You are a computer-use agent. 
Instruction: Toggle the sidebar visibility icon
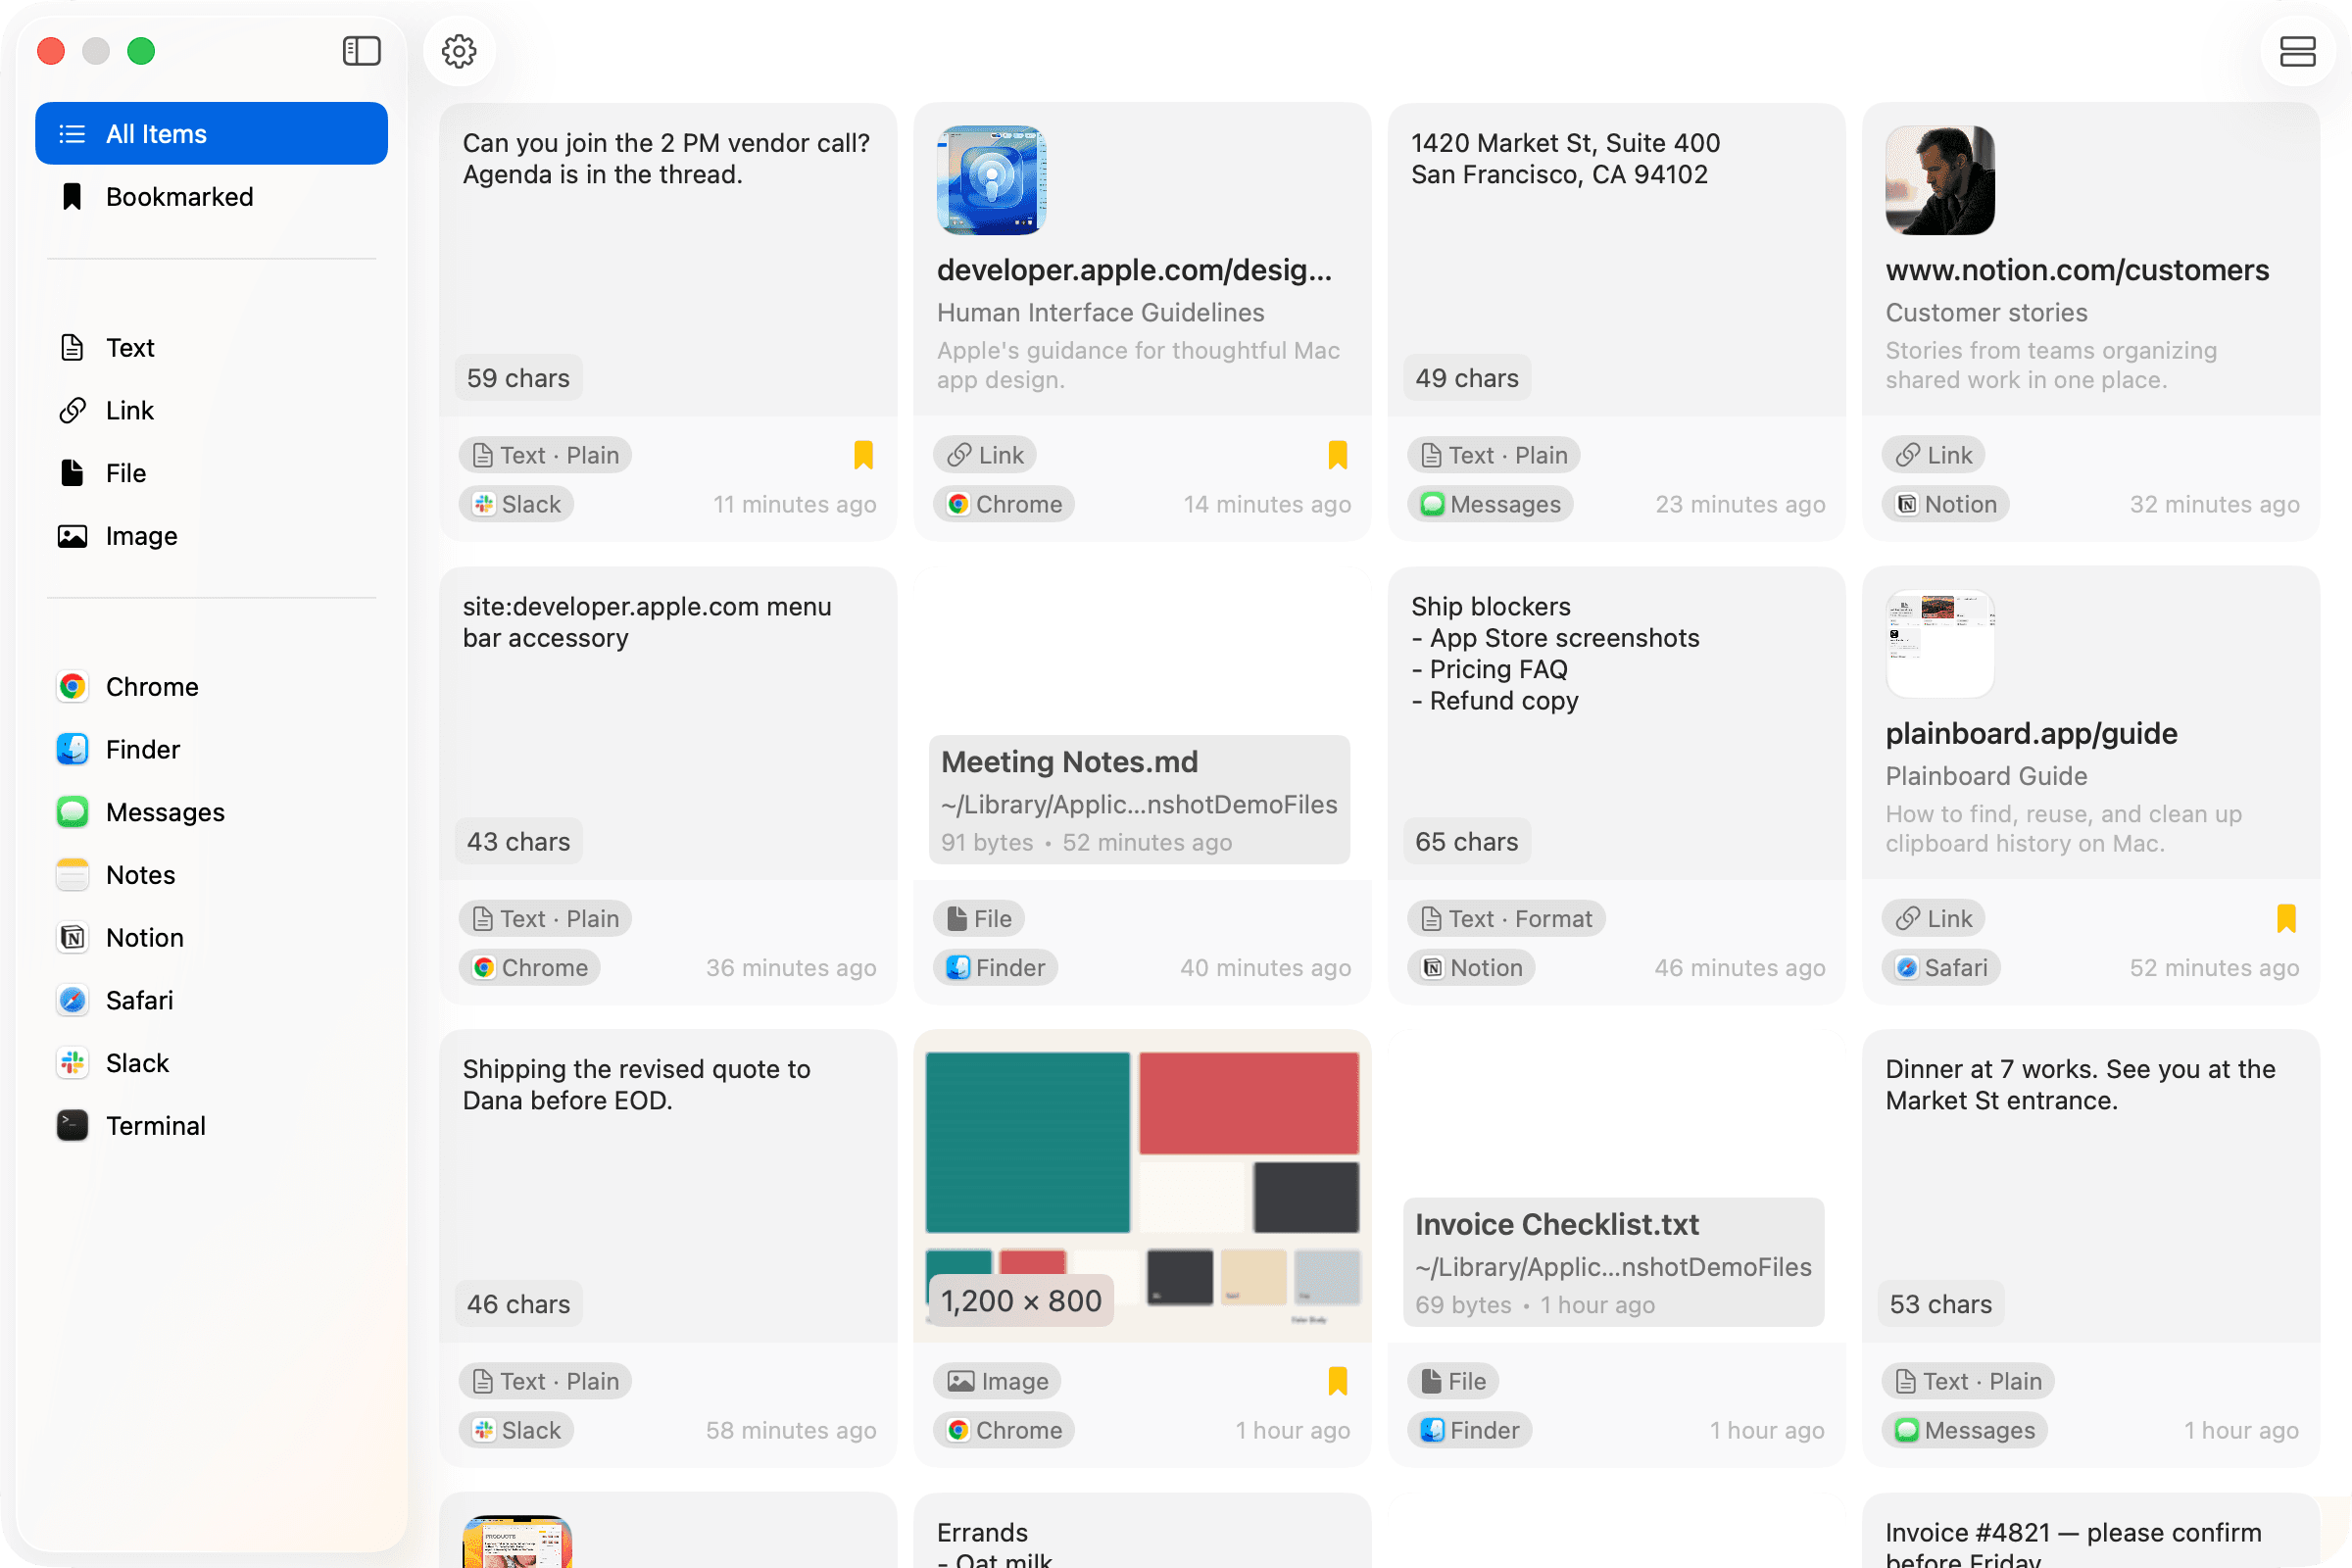coord(361,50)
